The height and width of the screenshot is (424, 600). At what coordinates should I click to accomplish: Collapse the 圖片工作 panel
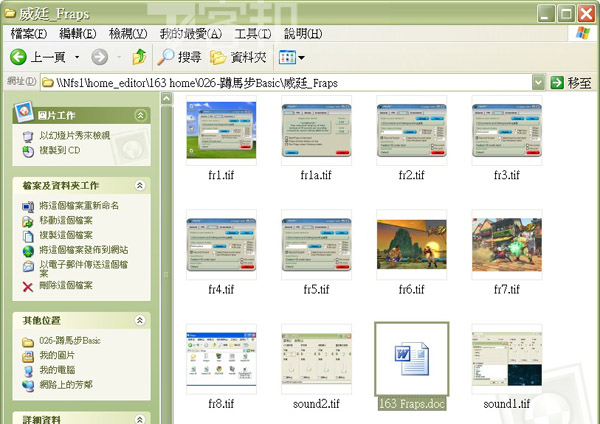click(140, 115)
